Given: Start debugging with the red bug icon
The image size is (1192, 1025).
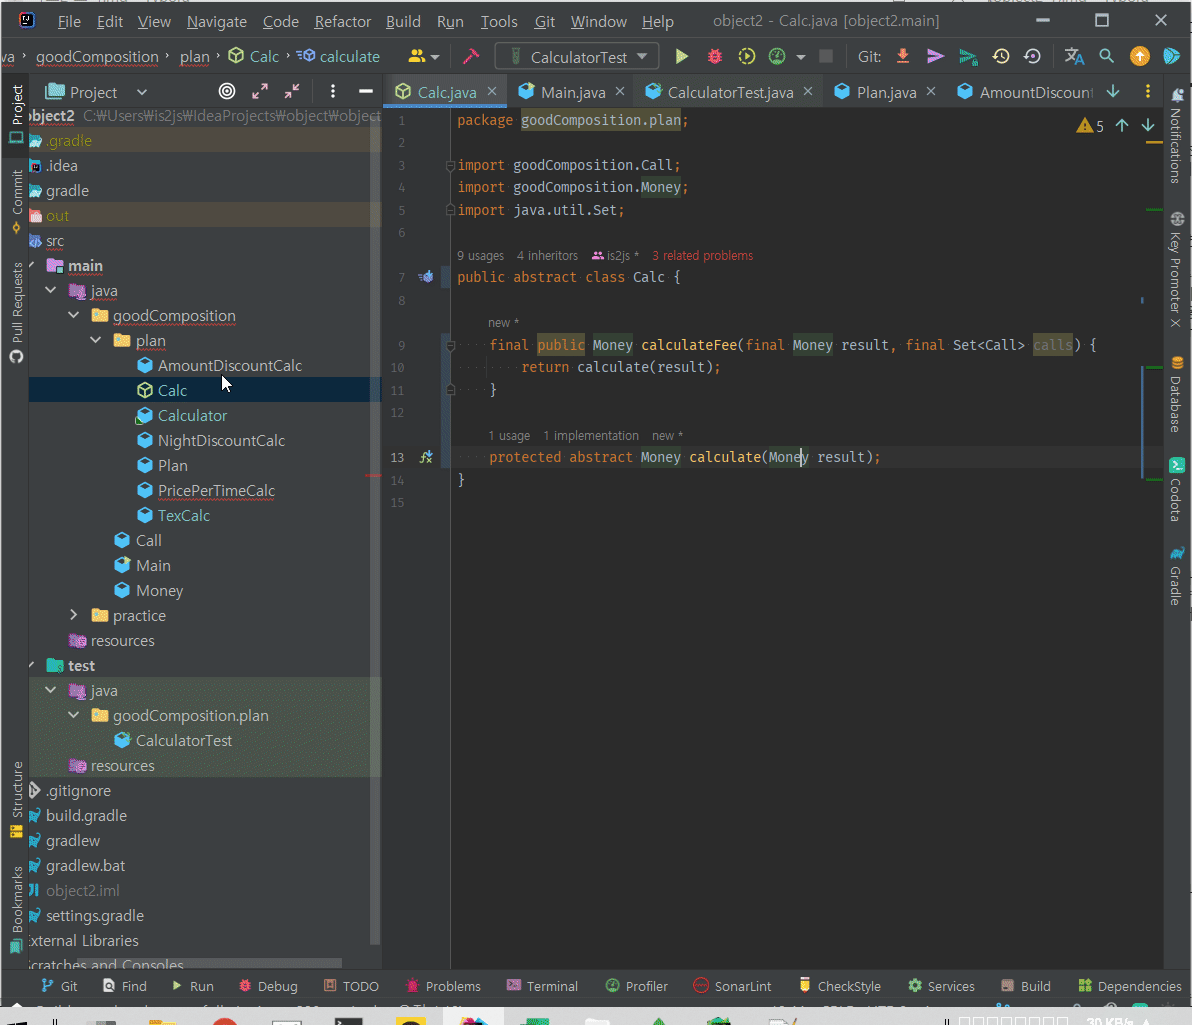Looking at the screenshot, I should (x=714, y=57).
